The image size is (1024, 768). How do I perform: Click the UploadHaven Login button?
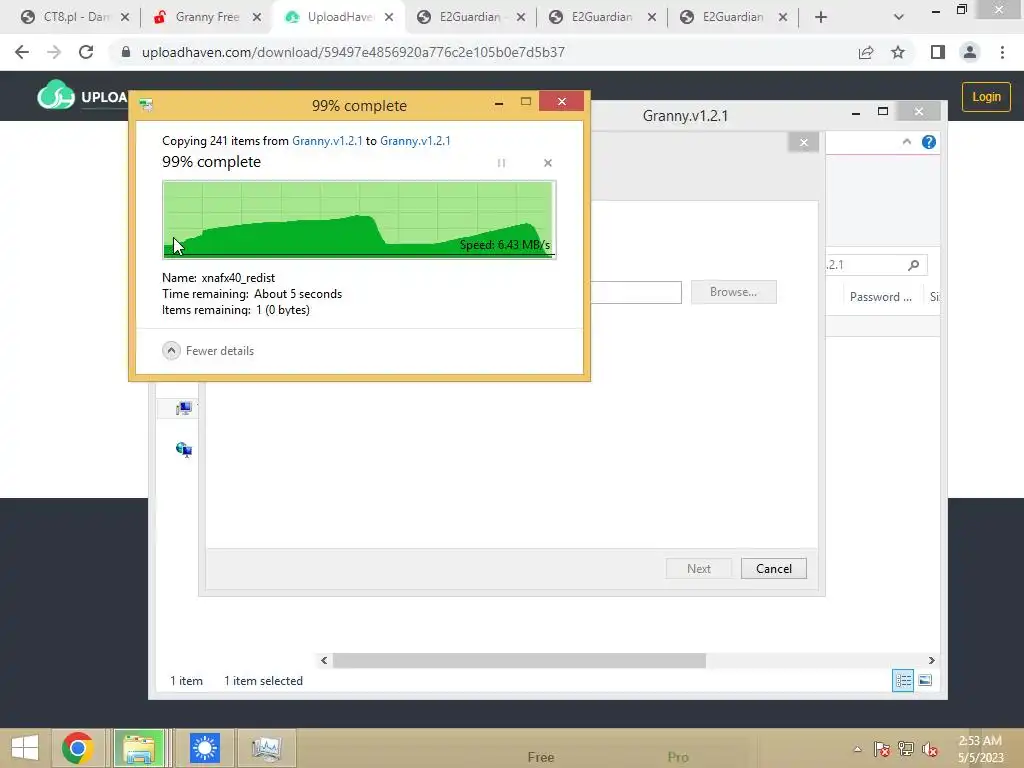point(985,97)
